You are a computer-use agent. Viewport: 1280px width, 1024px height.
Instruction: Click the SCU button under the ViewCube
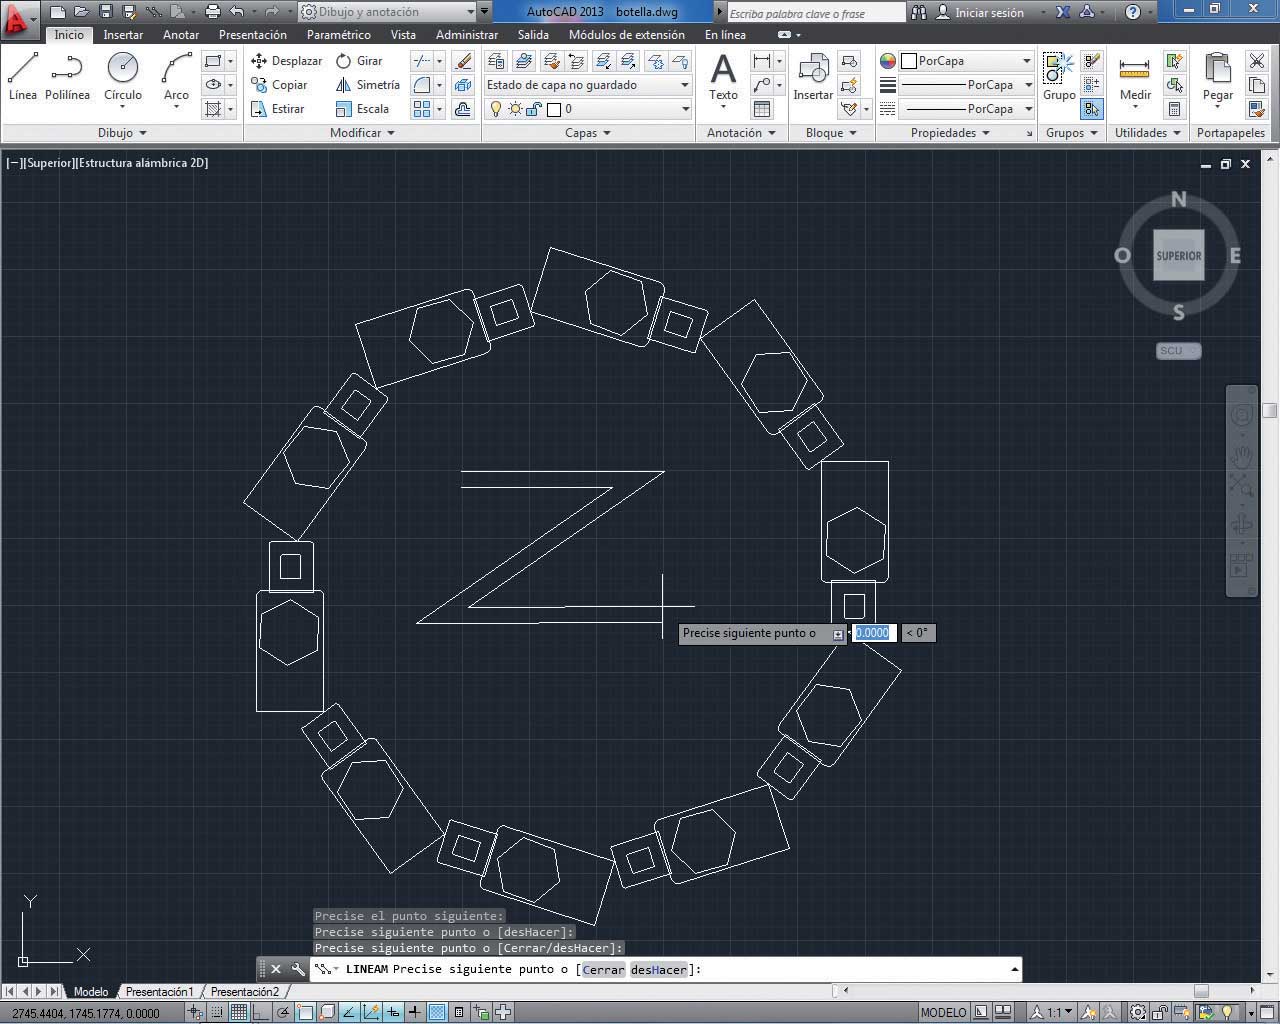tap(1178, 351)
